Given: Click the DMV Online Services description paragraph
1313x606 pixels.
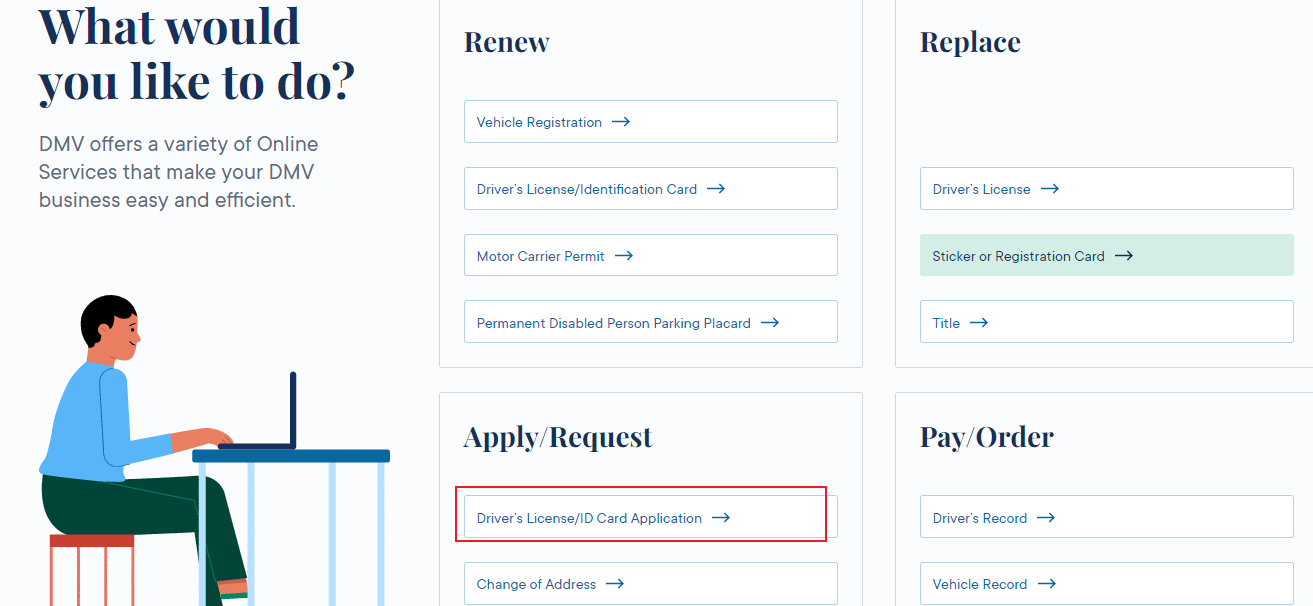Looking at the screenshot, I should 178,172.
